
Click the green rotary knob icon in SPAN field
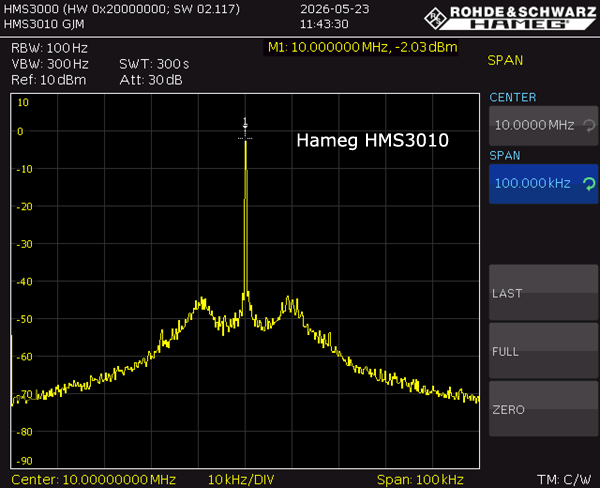589,184
